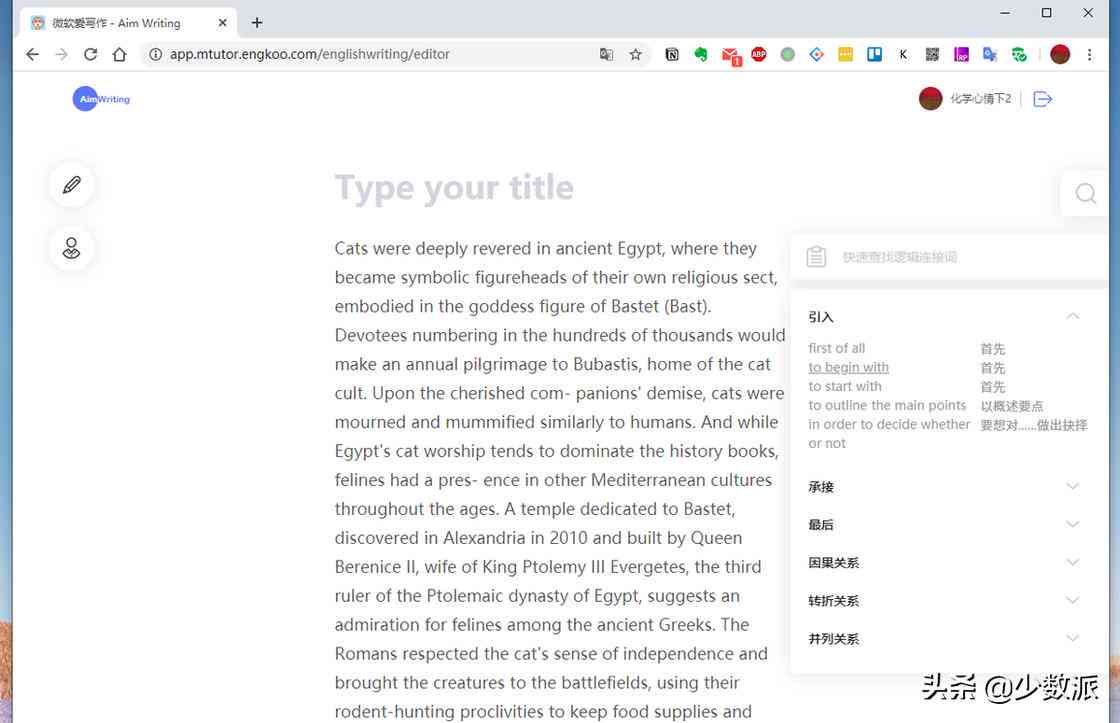Viewport: 1120px width, 723px height.
Task: Expand the 承接 section
Action: pos(944,487)
